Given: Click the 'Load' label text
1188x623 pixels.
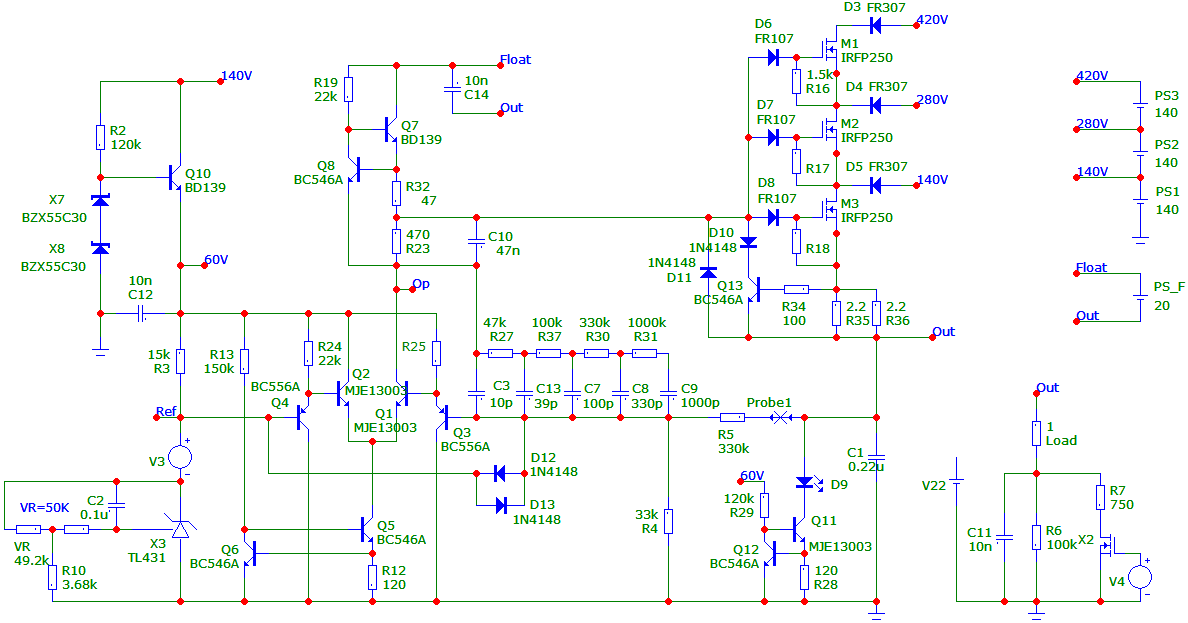Looking at the screenshot, I should point(1061,440).
